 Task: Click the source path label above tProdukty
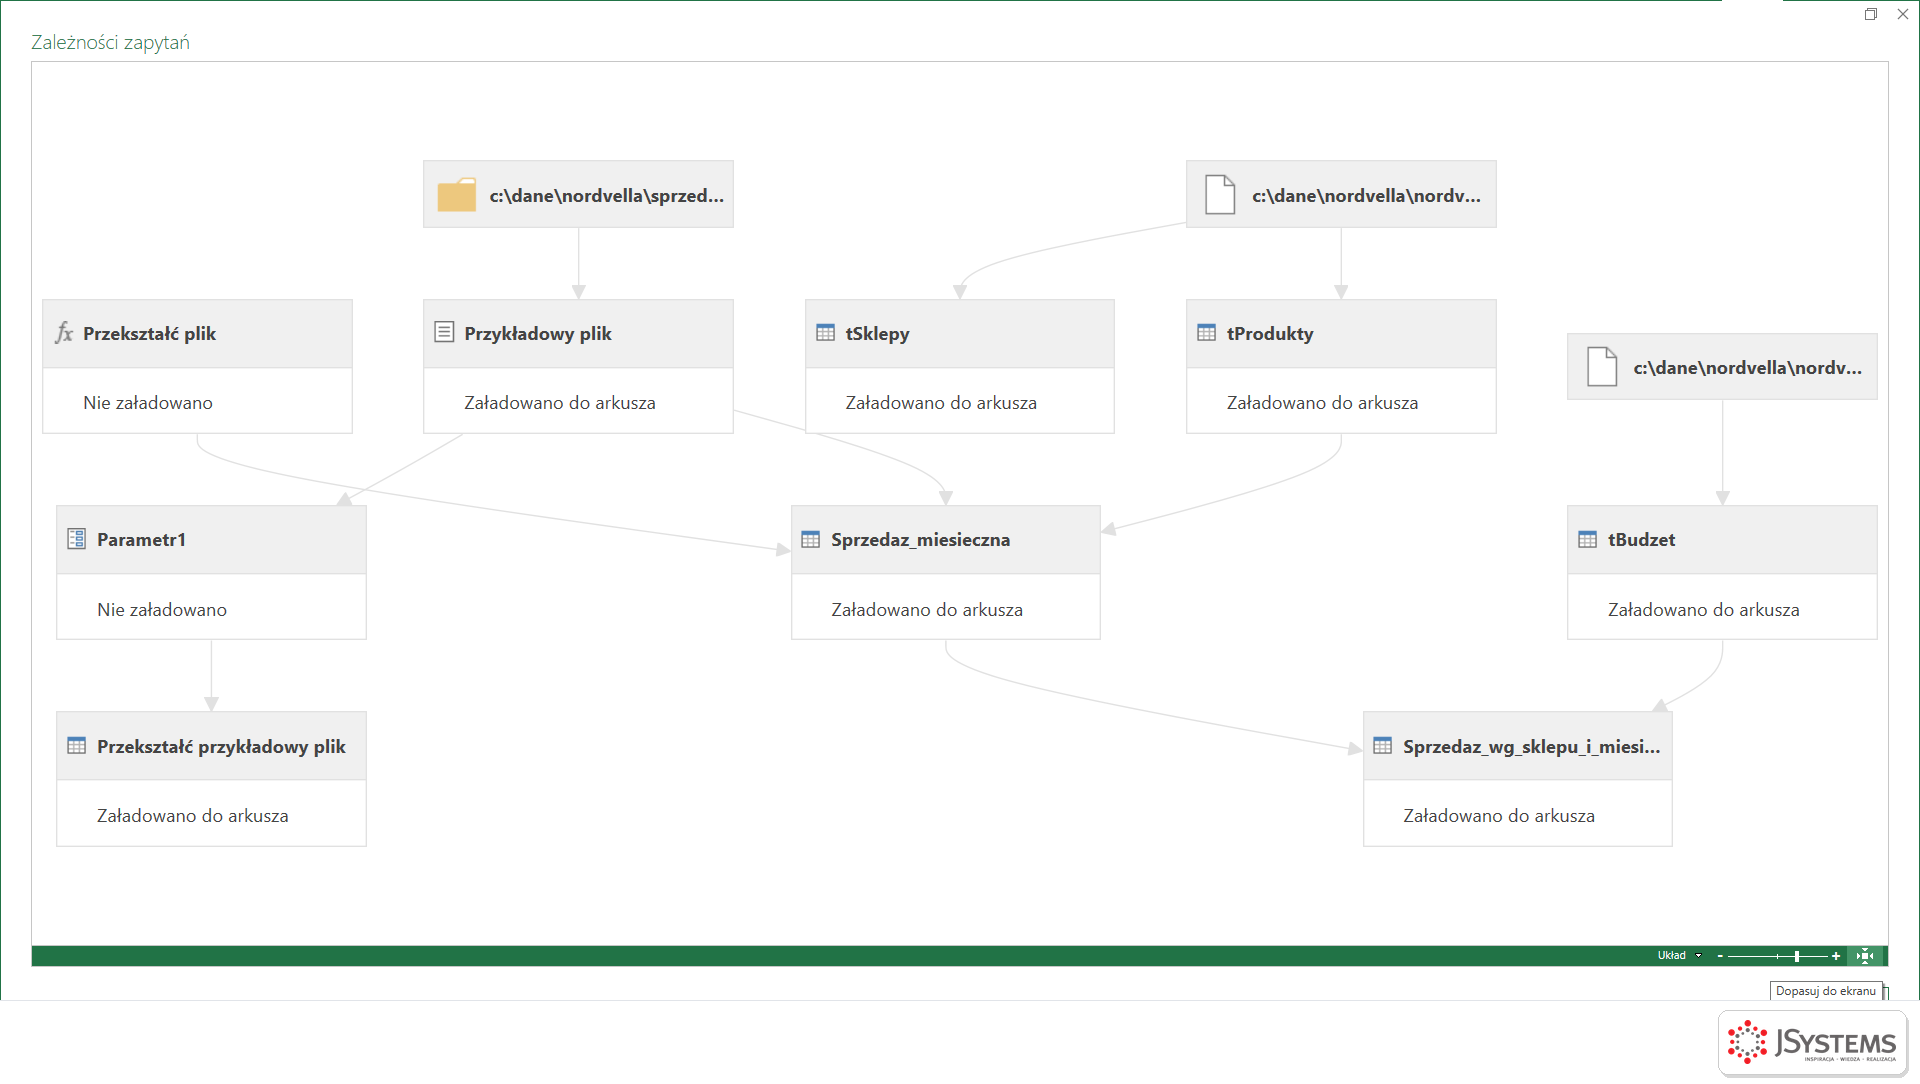(1367, 196)
